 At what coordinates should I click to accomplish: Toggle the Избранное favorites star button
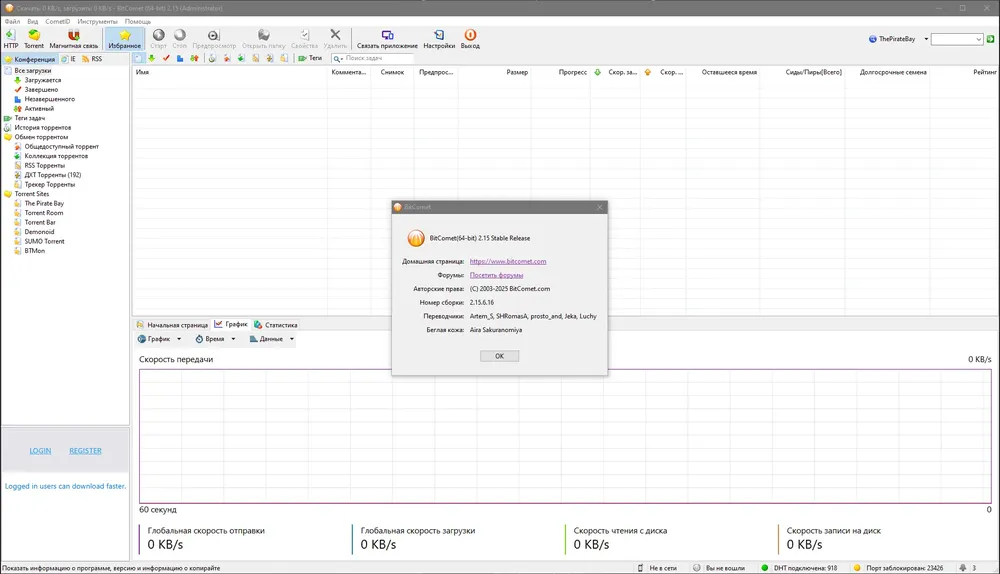pos(124,38)
